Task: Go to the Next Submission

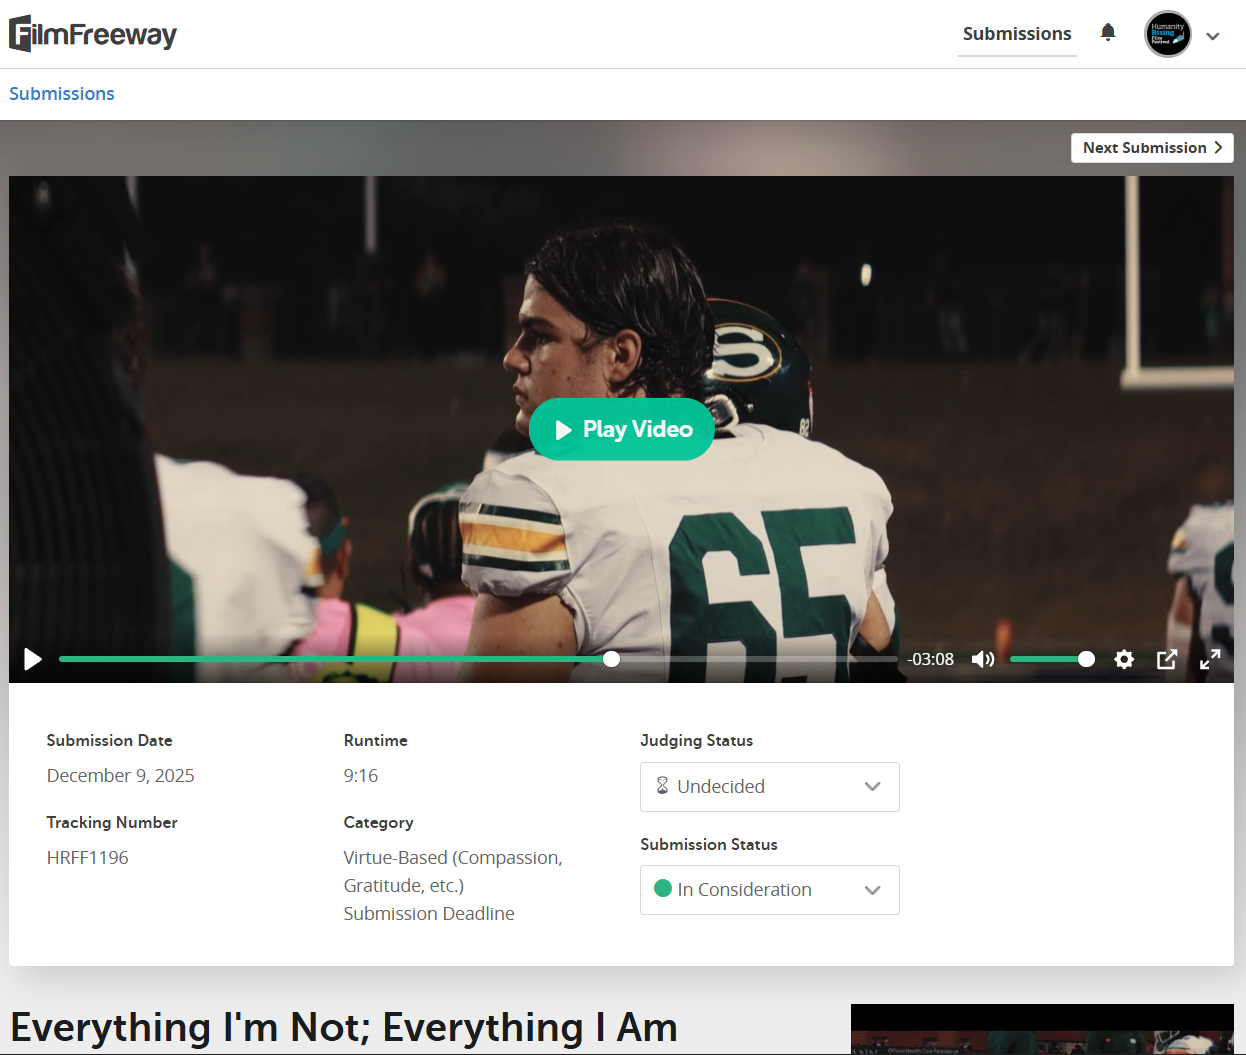Action: tap(1152, 148)
